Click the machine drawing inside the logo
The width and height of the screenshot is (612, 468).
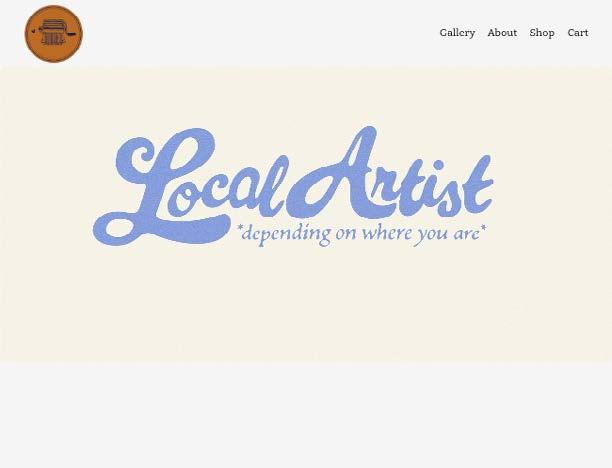point(54,33)
